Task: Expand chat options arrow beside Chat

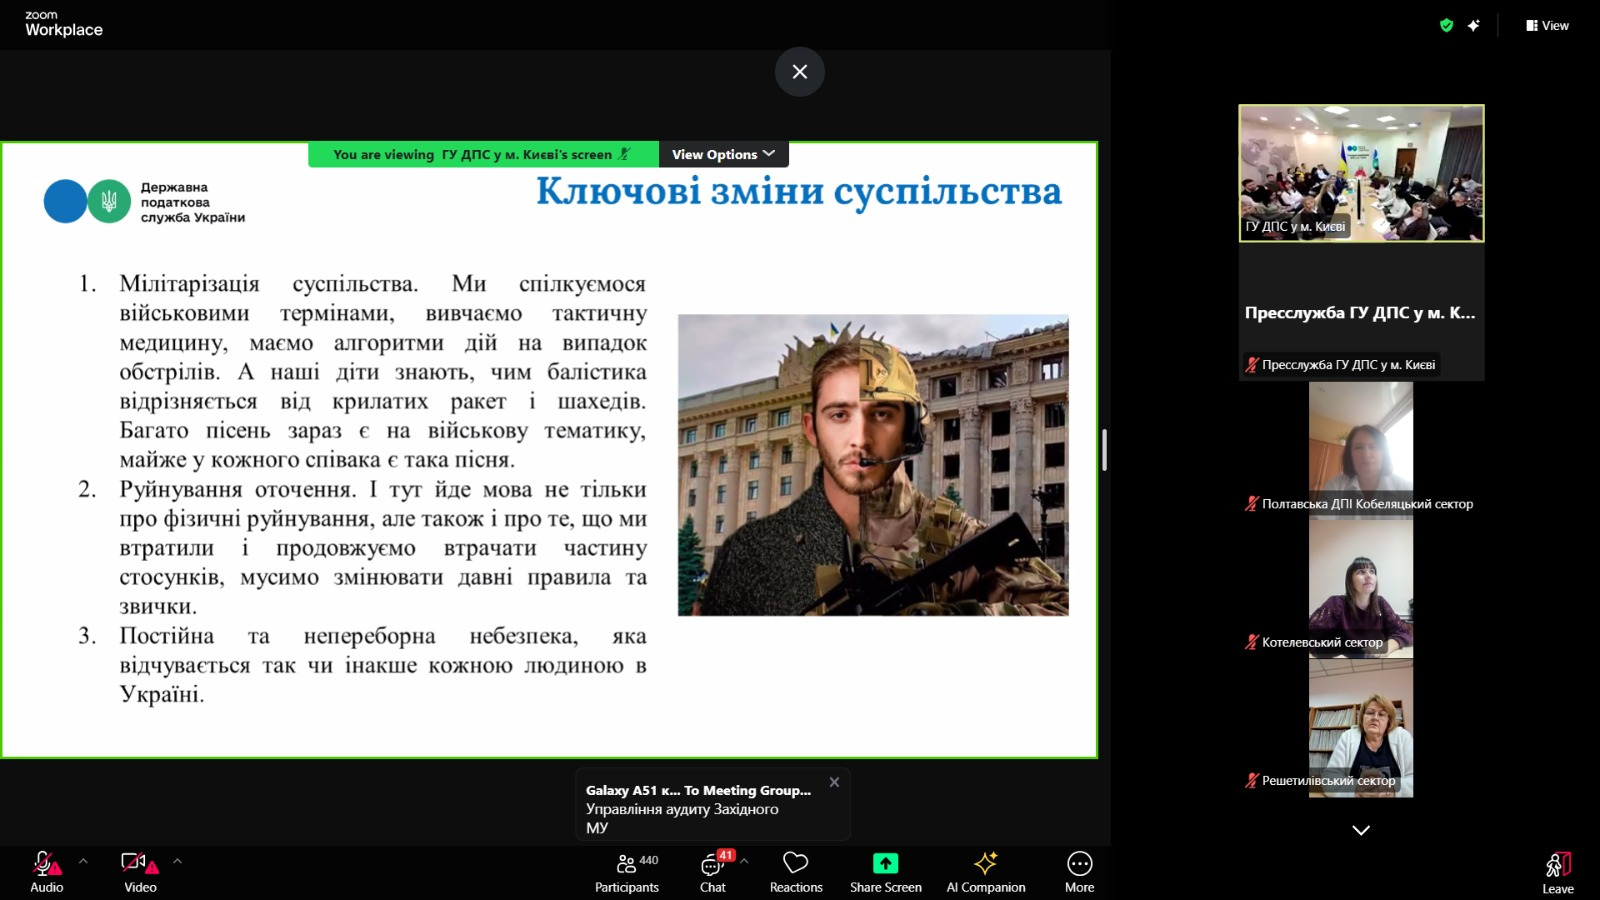Action: [744, 861]
